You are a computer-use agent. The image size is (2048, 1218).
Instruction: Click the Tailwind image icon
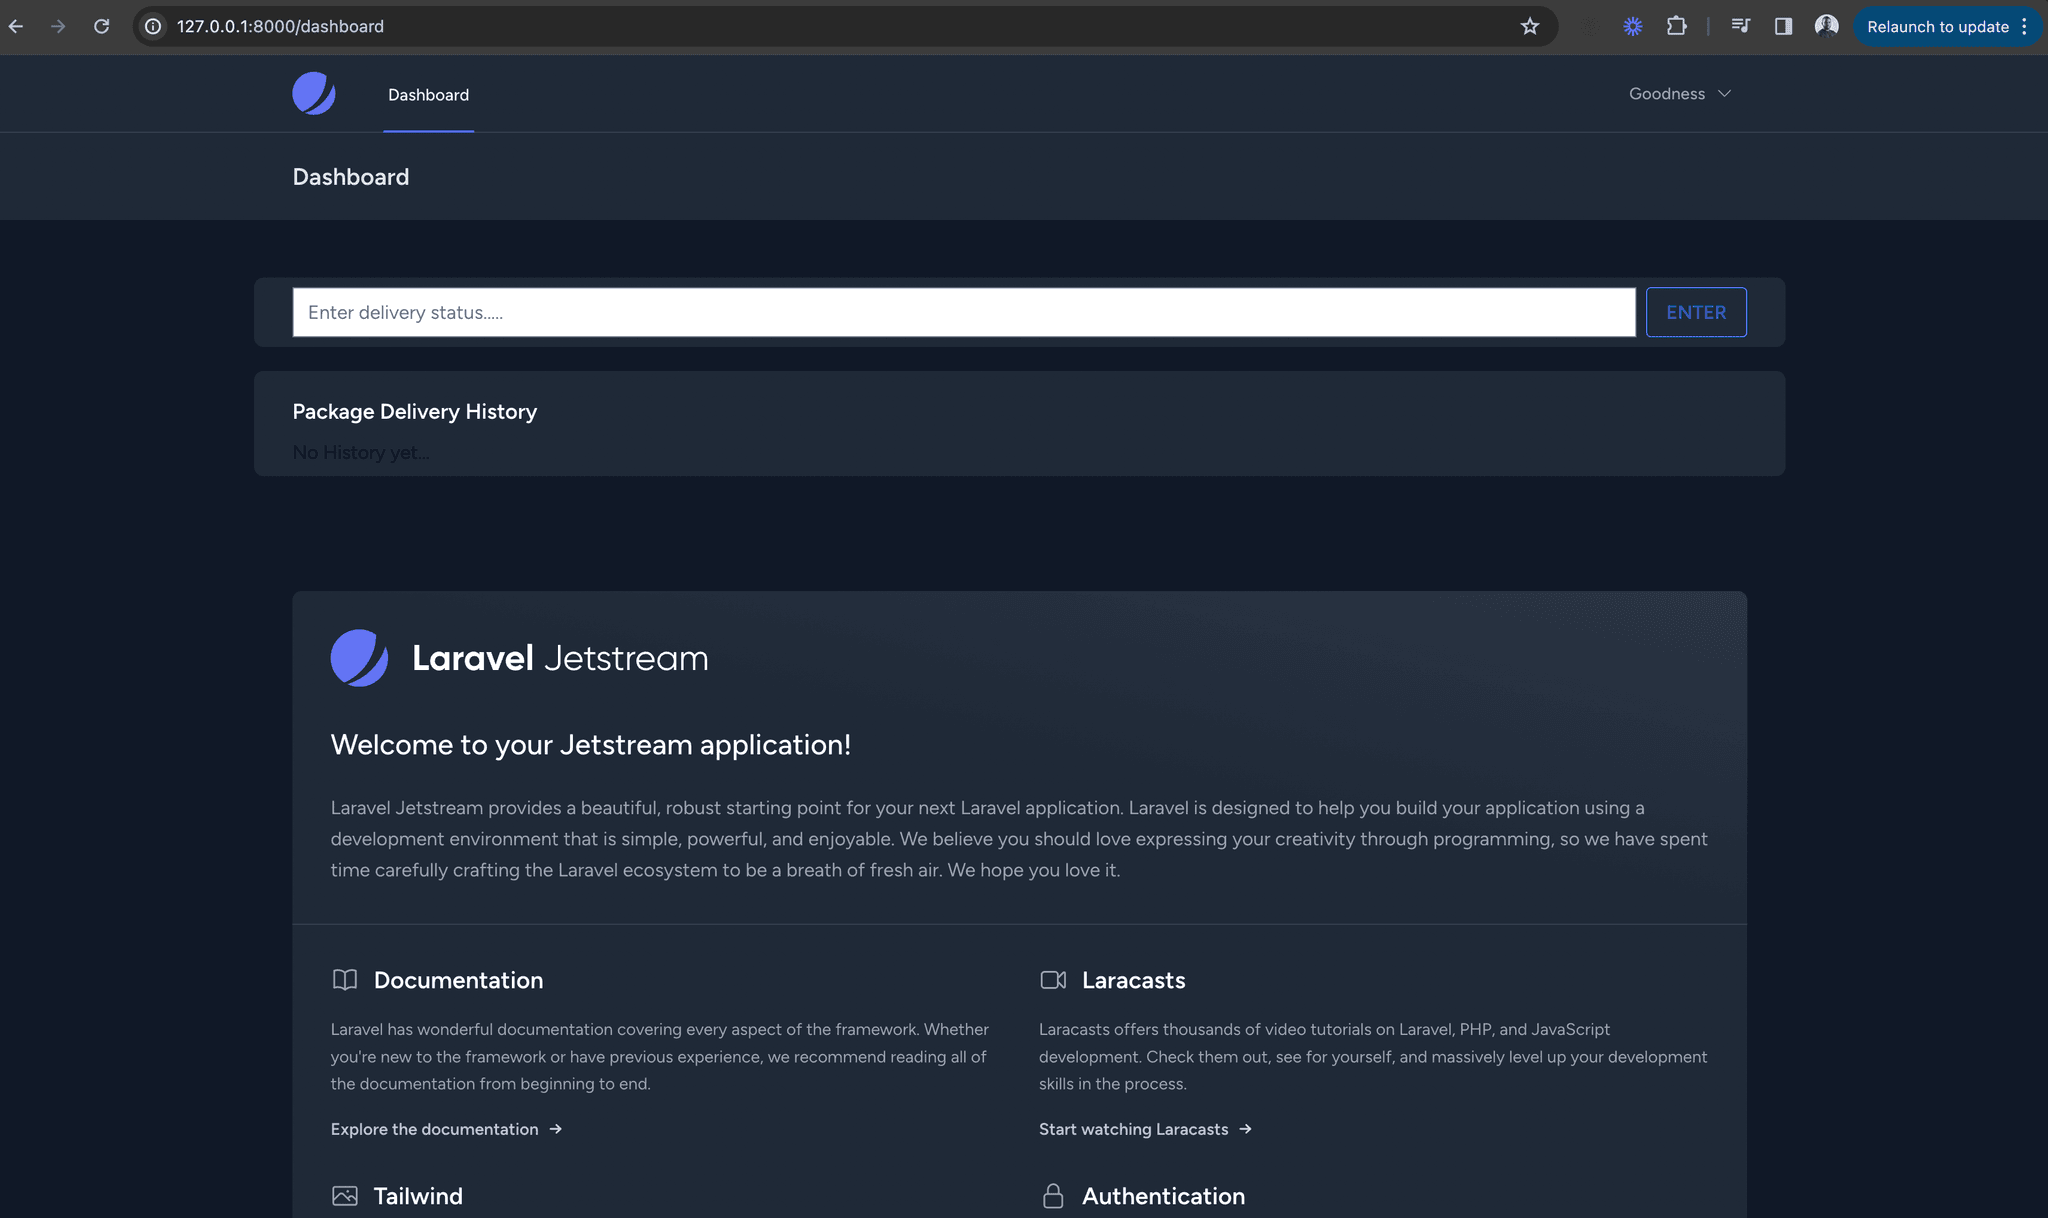(345, 1195)
